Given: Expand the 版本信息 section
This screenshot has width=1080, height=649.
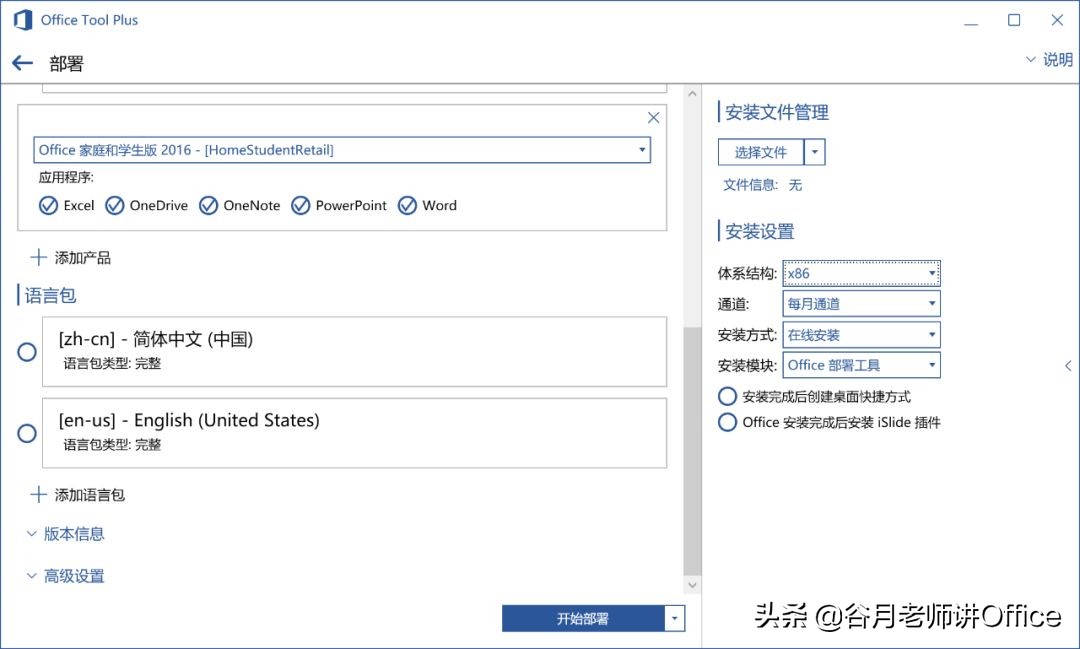Looking at the screenshot, I should 65,534.
